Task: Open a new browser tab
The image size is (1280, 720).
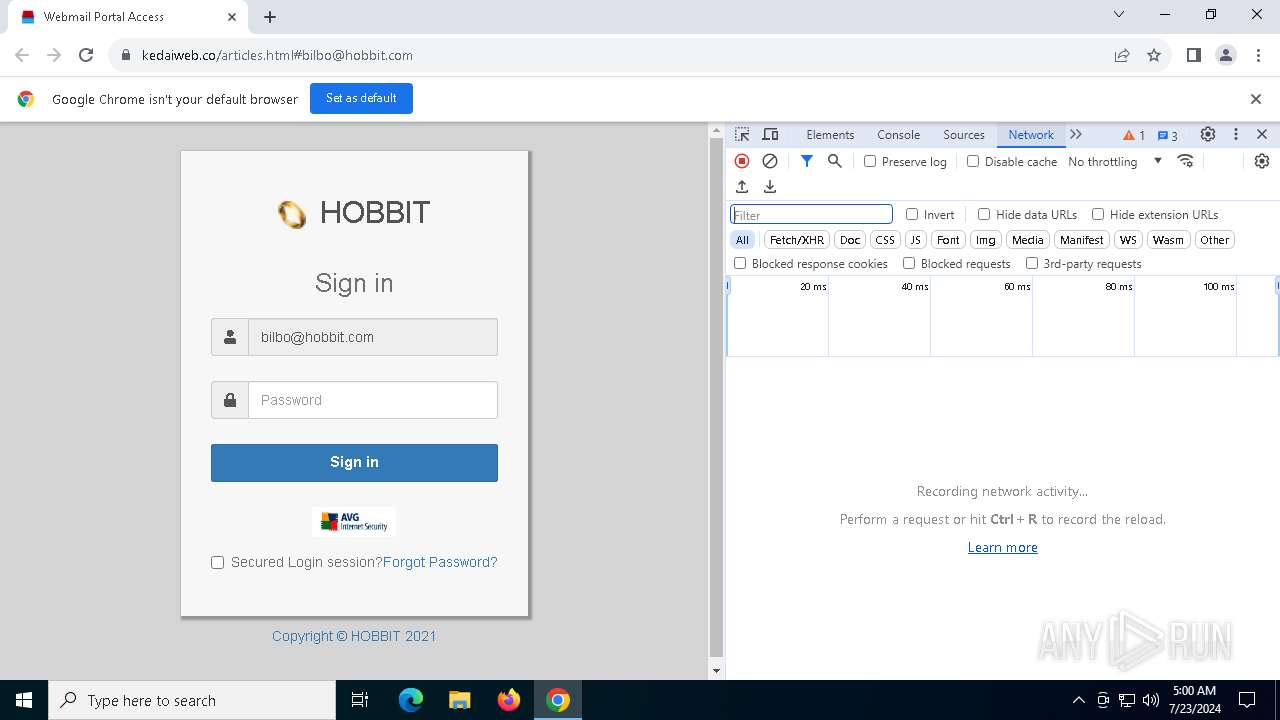Action: (x=270, y=17)
